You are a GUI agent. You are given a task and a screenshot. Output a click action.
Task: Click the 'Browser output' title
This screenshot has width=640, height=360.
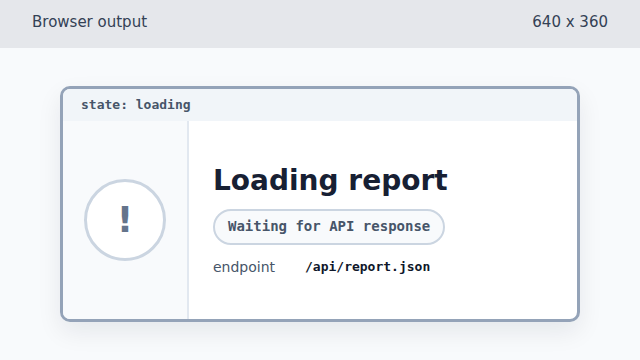pos(89,22)
